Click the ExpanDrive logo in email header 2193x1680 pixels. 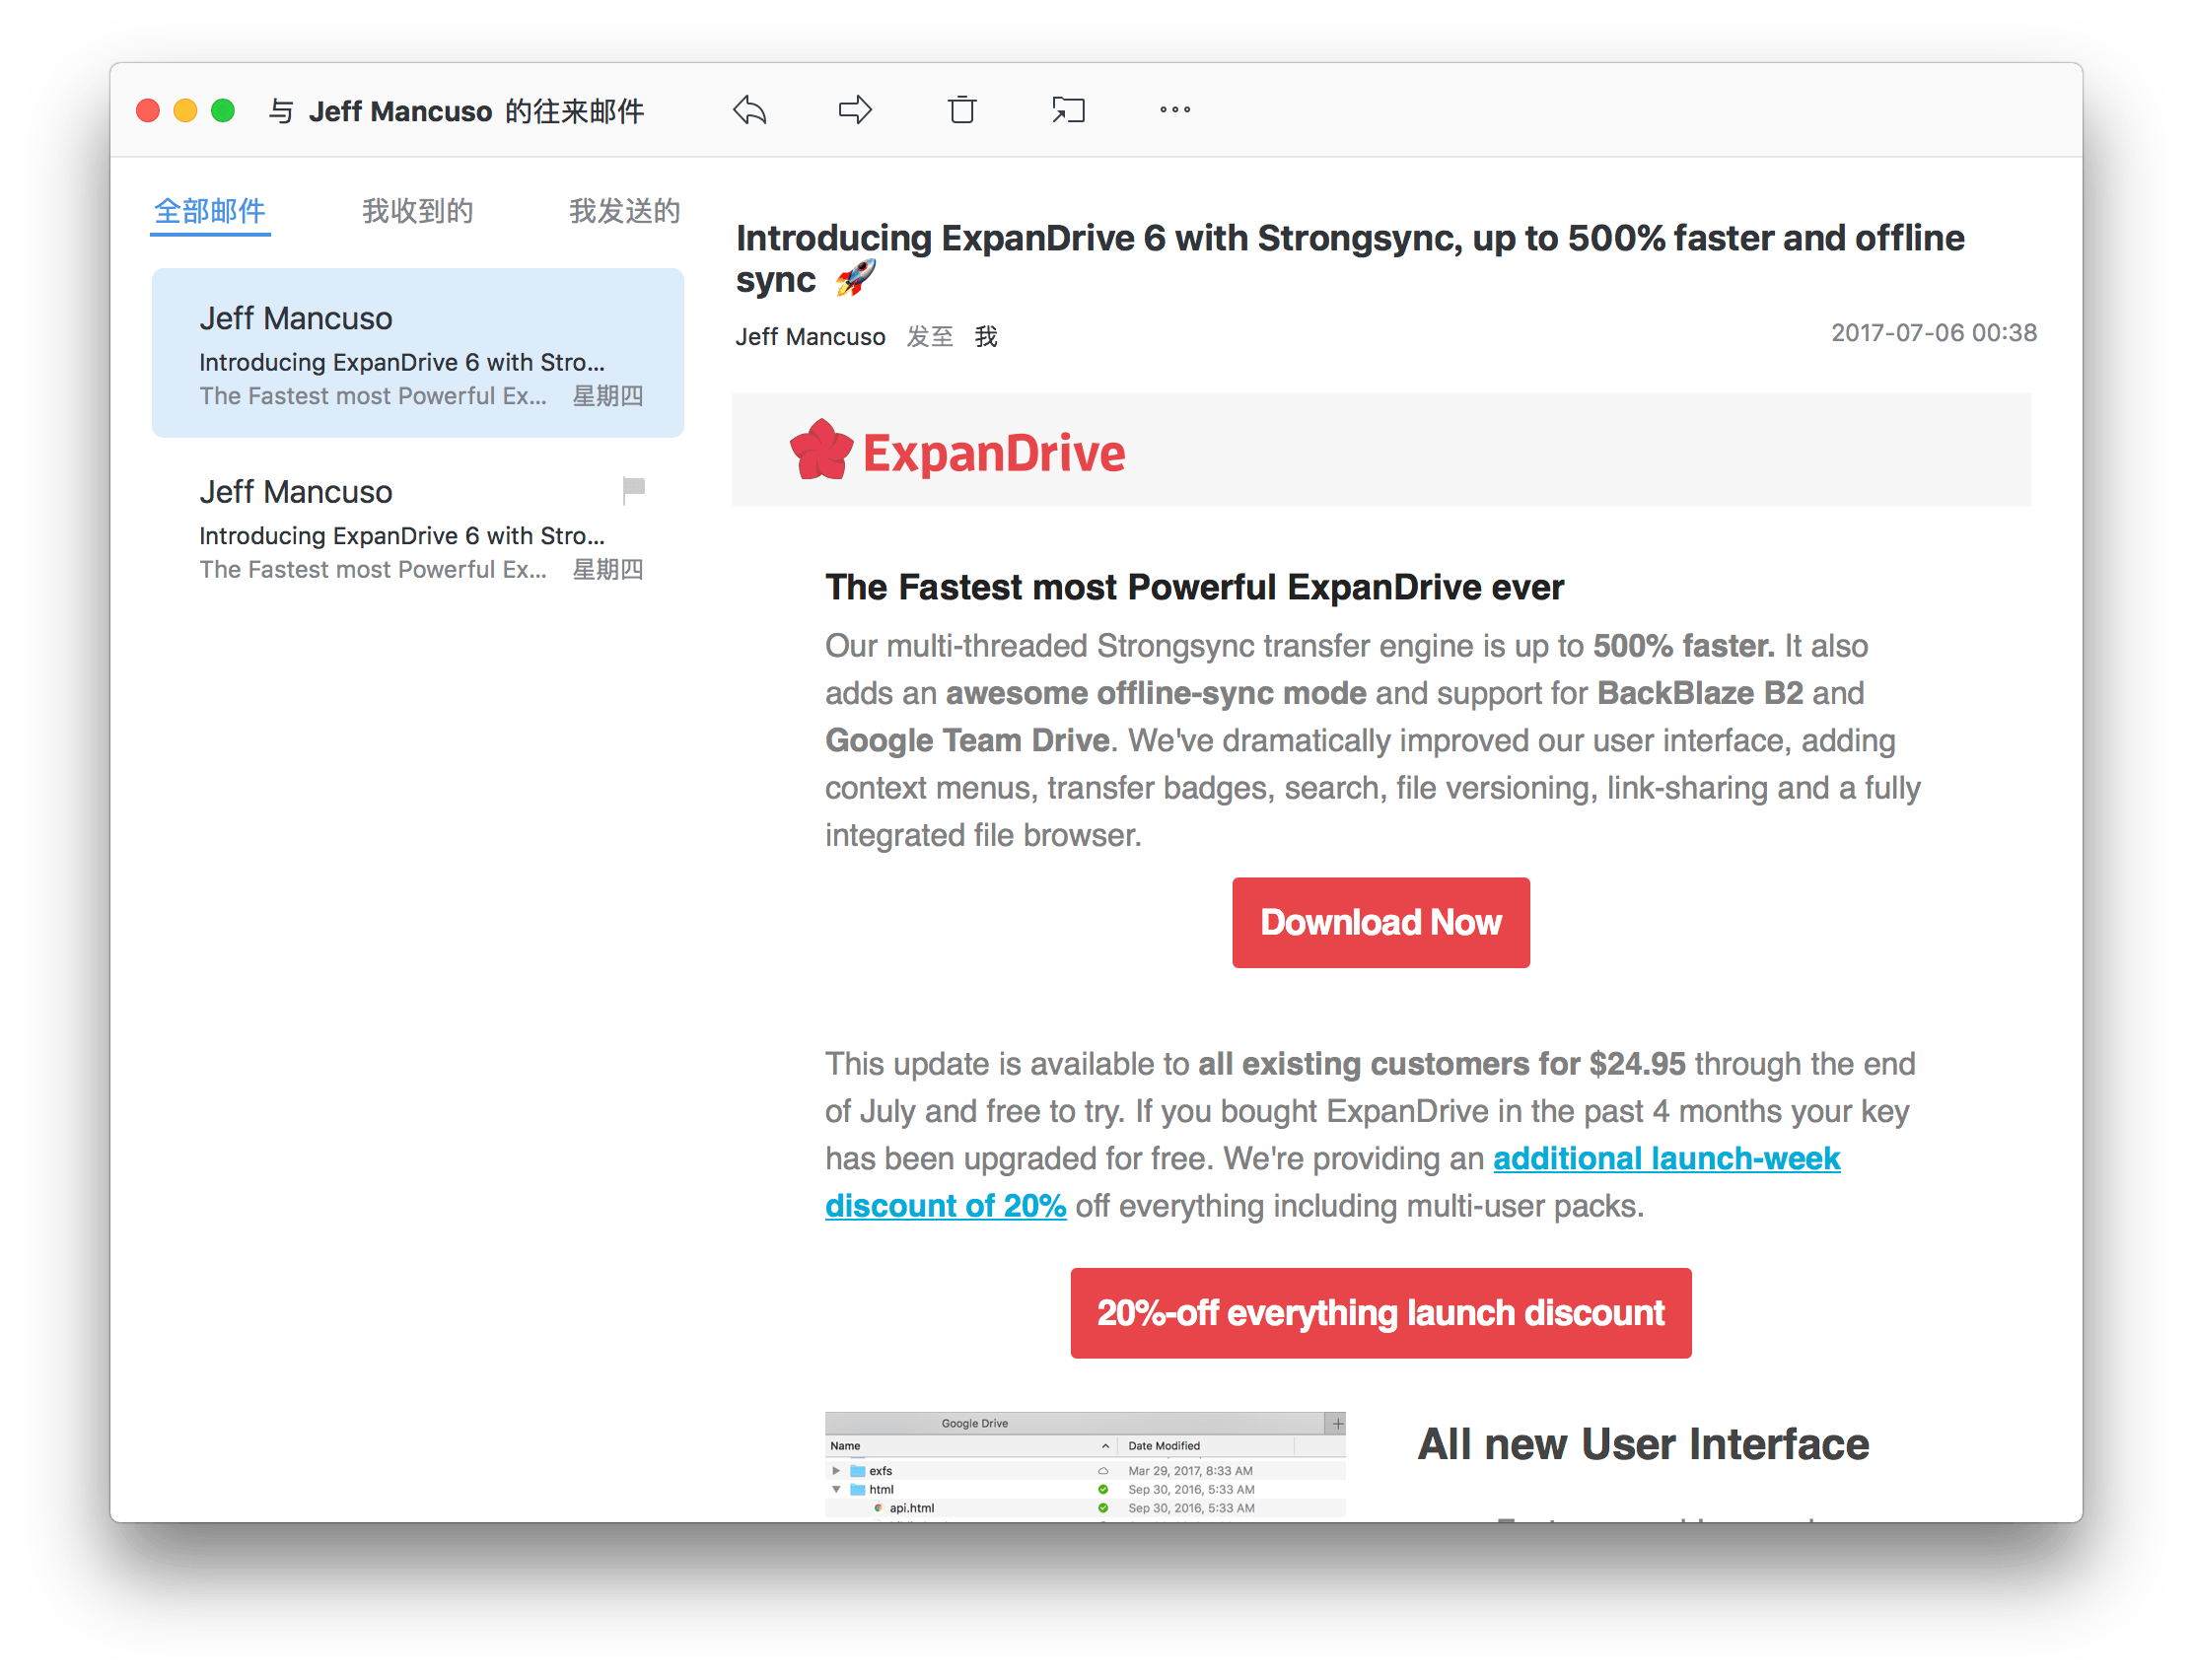[957, 451]
